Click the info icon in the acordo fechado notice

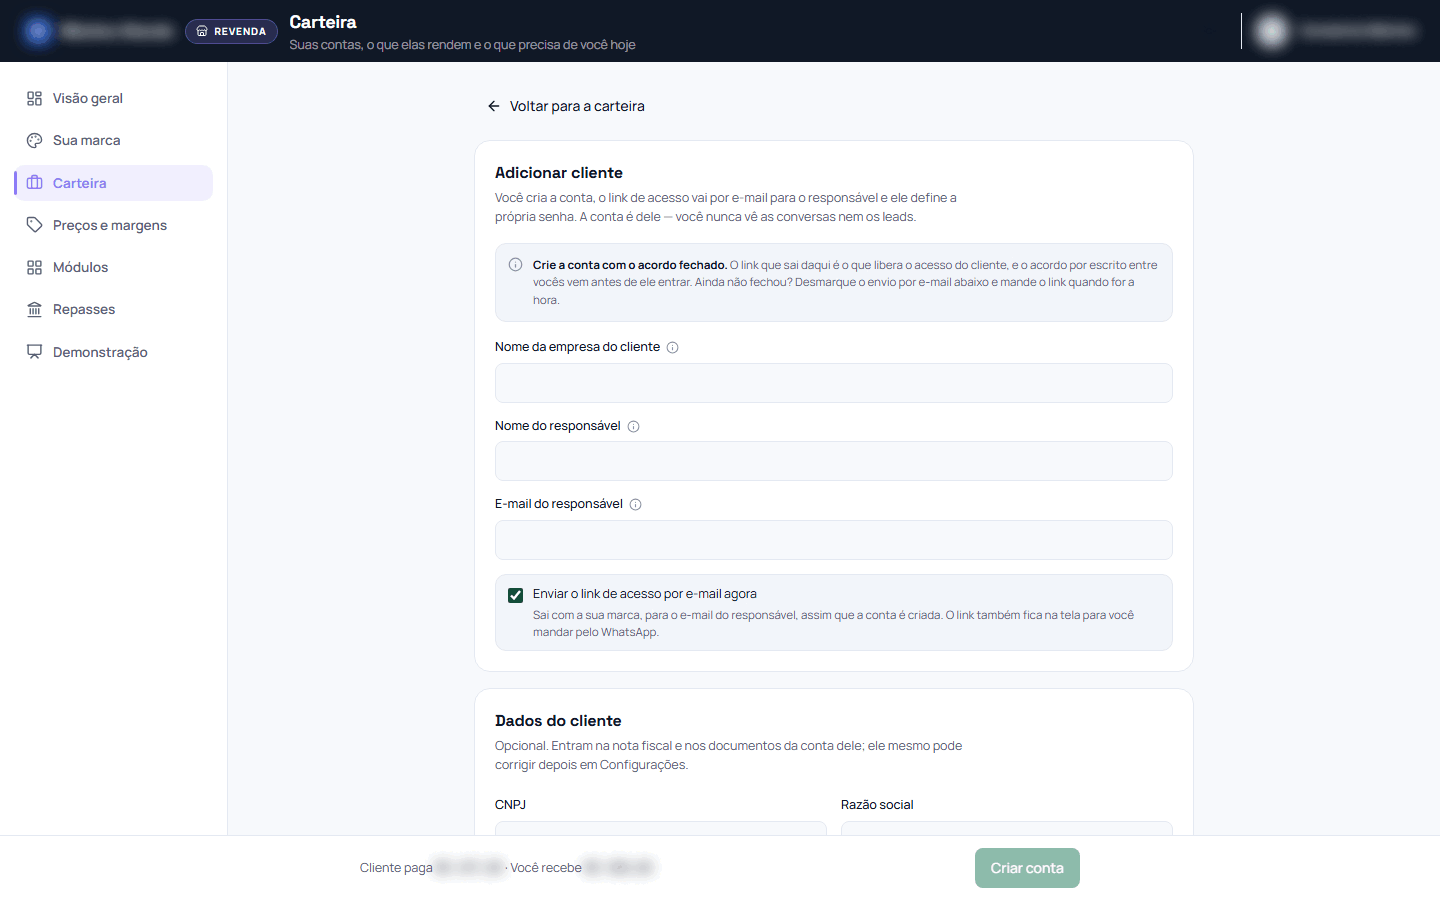coord(515,265)
